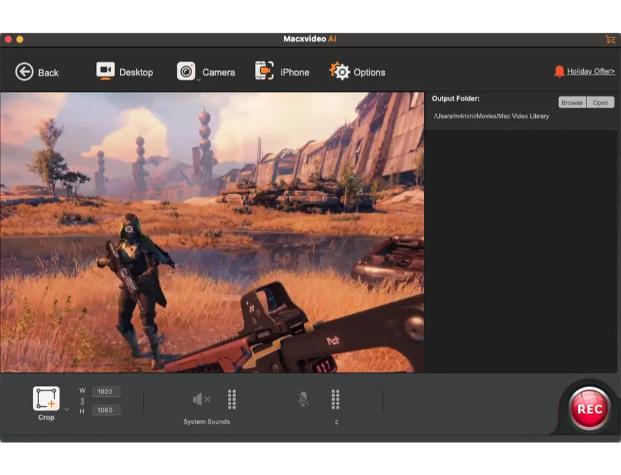The image size is (621, 475).
Task: Open the output folder with Open button
Action: click(600, 103)
